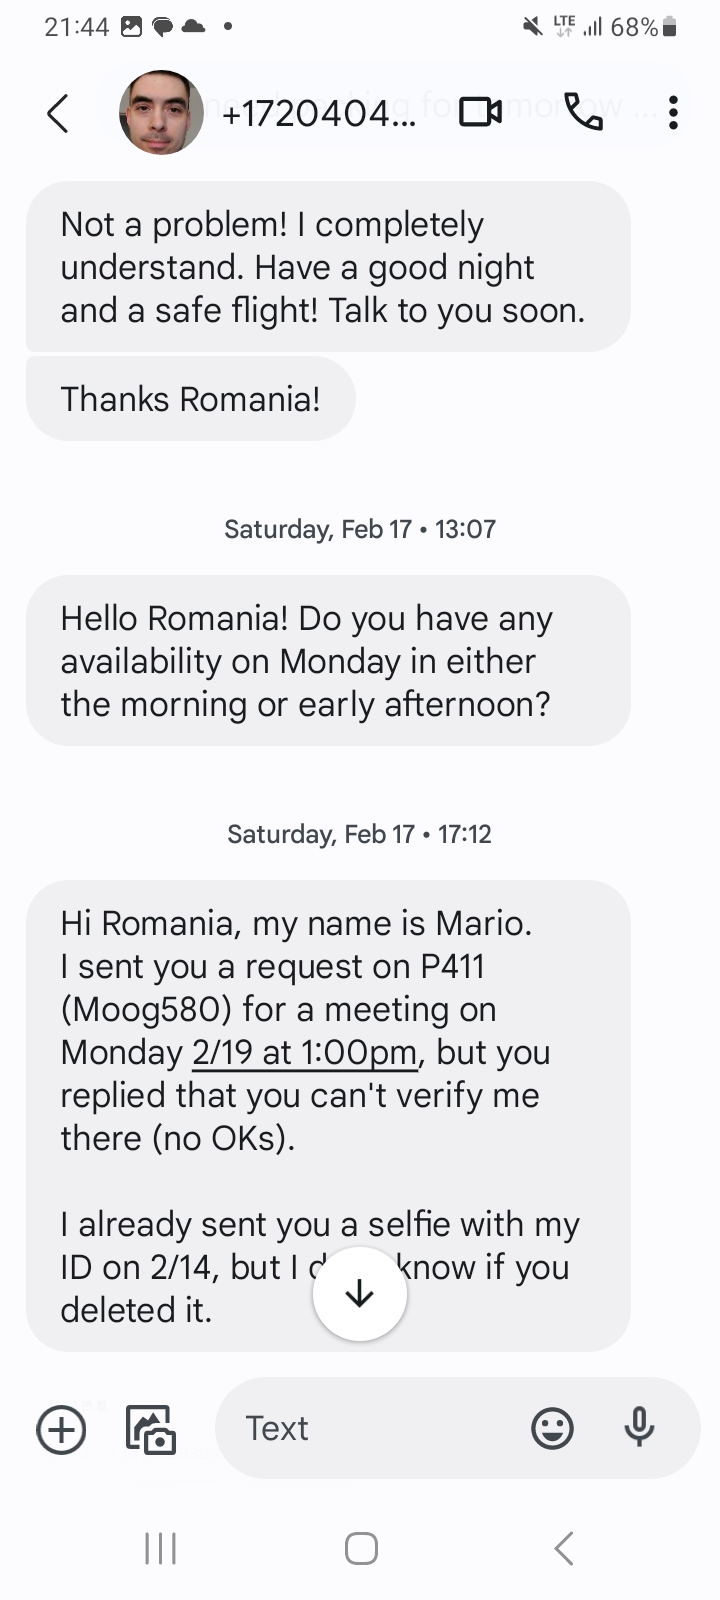Viewport: 720px width, 1600px height.
Task: Tap the back arrow in the header
Action: [x=58, y=113]
